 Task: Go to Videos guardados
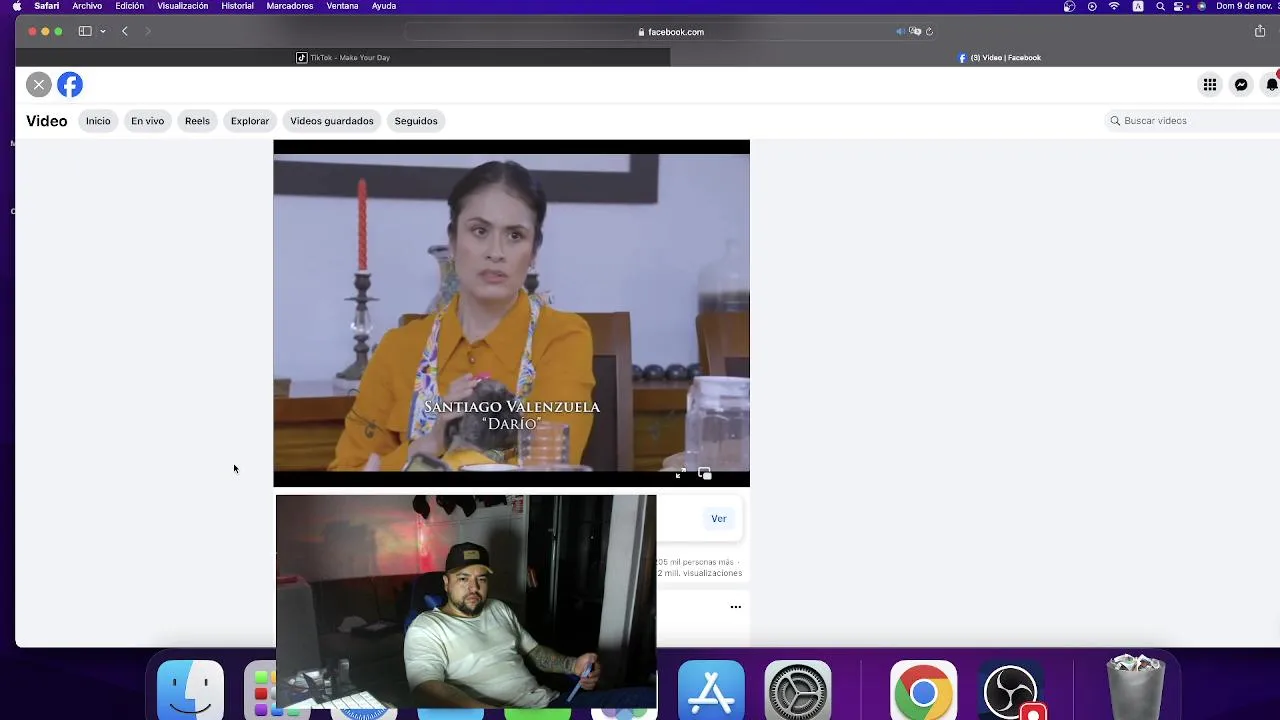point(332,121)
